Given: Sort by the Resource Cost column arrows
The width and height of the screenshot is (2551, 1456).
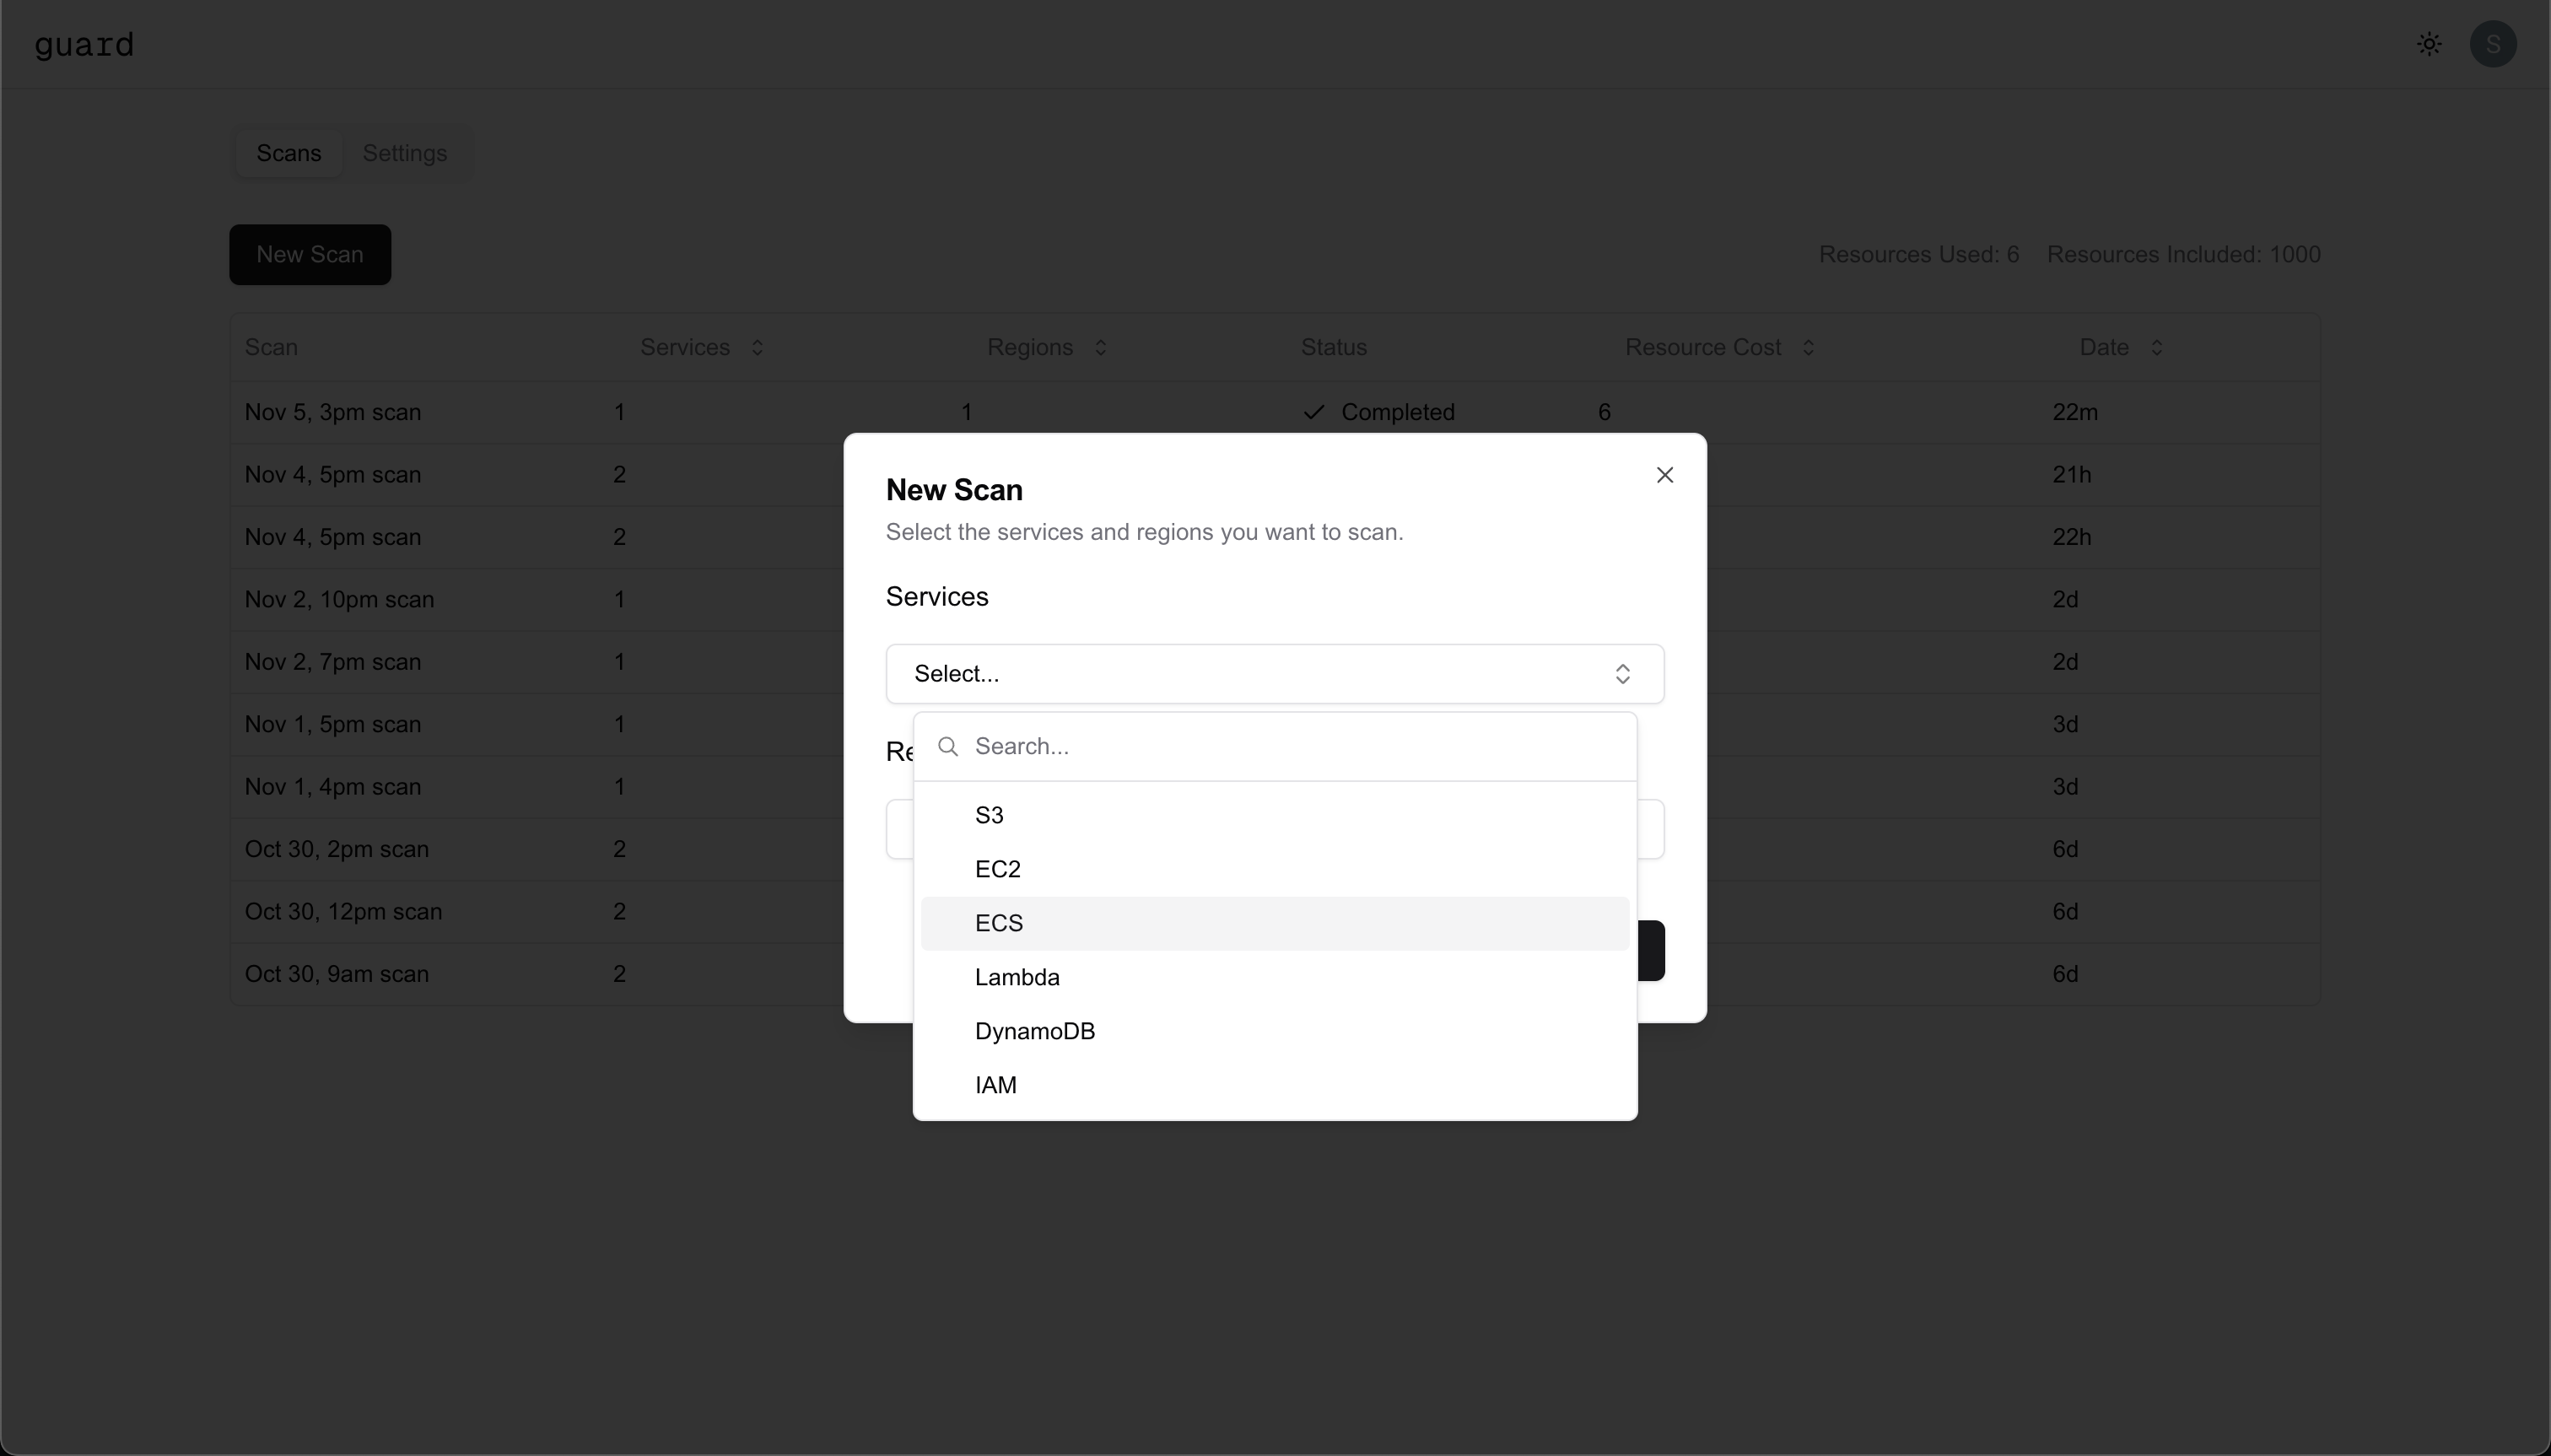Looking at the screenshot, I should (x=1807, y=347).
